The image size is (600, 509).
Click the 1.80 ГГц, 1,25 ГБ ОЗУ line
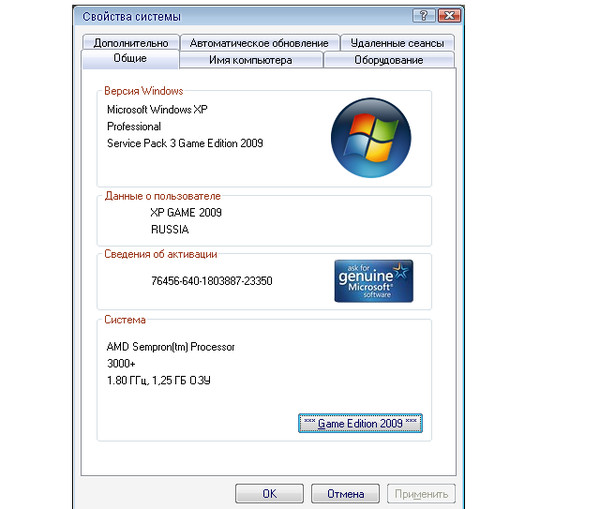pos(159,380)
